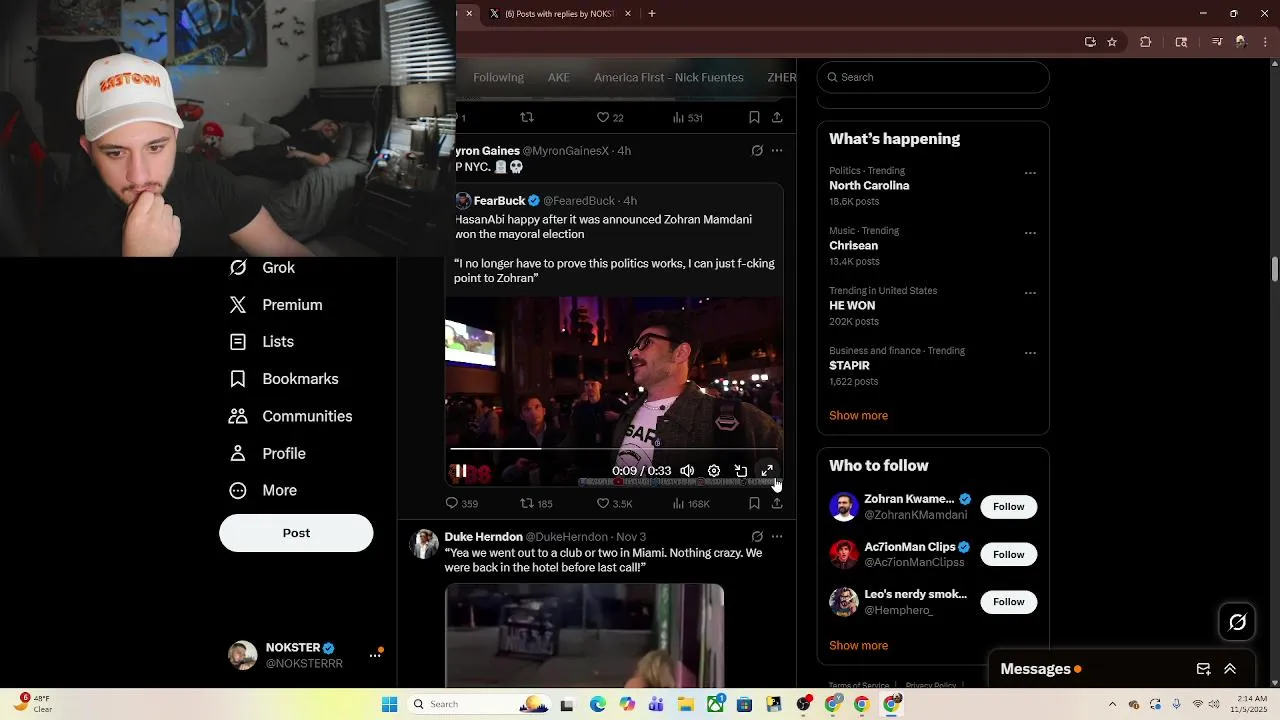Screen dimensions: 1280x720
Task: Repost the top partially visible post
Action: tap(527, 118)
